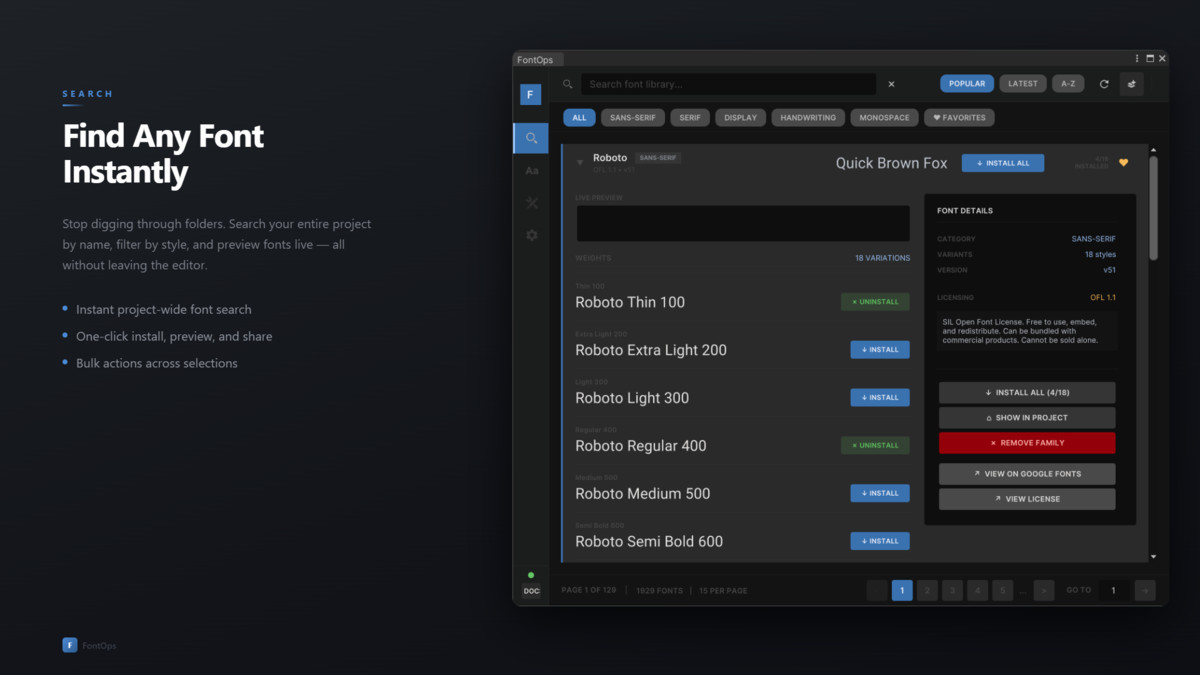Image resolution: width=1200 pixels, height=675 pixels.
Task: Submit the Go To page arrow
Action: coord(1146,591)
